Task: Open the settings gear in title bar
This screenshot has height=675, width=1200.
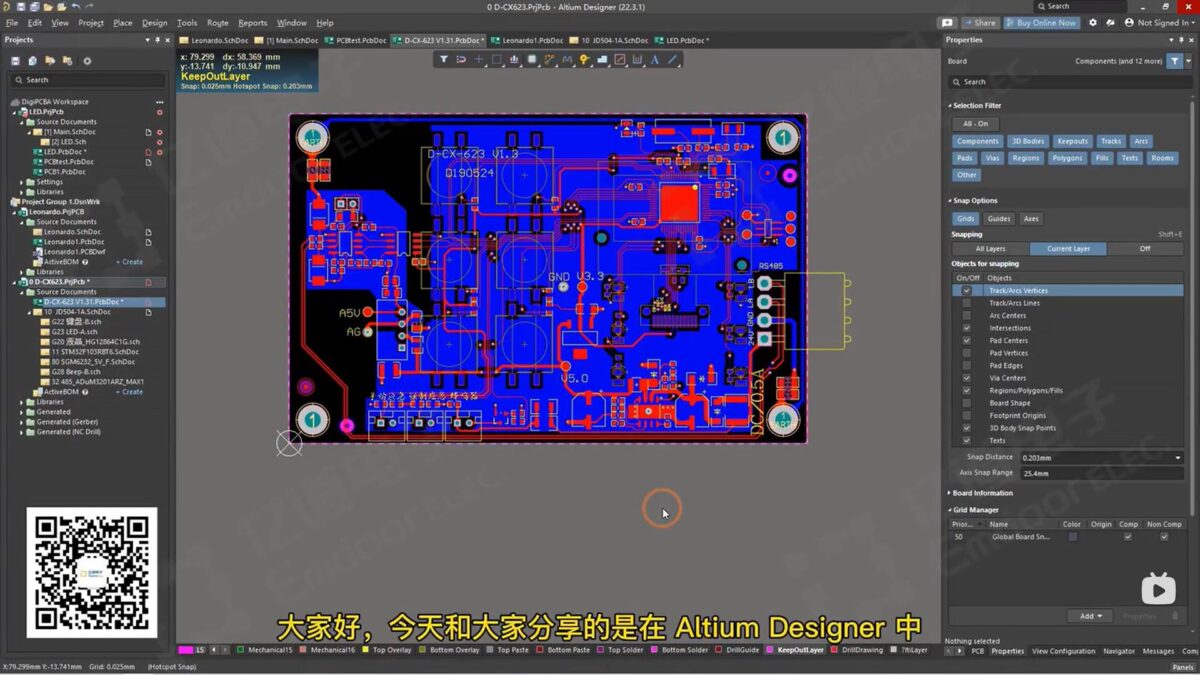Action: (x=1092, y=22)
